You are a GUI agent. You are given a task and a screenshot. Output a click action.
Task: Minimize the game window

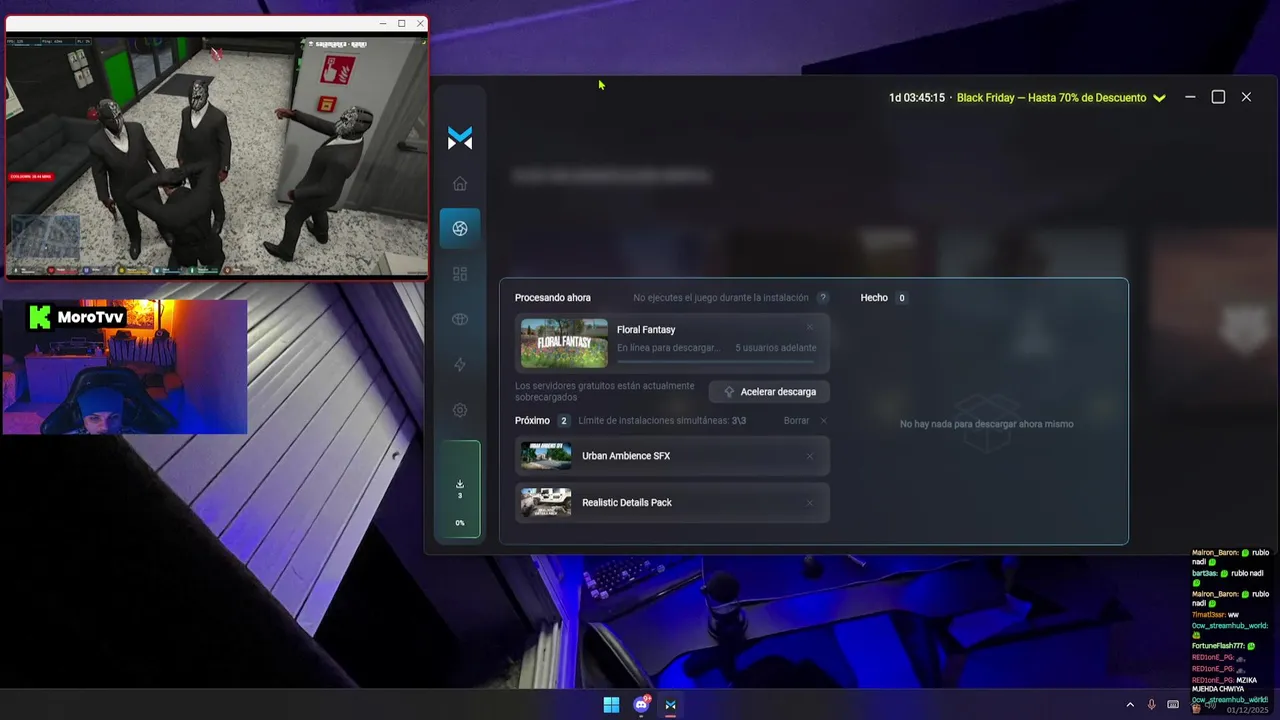pos(384,23)
